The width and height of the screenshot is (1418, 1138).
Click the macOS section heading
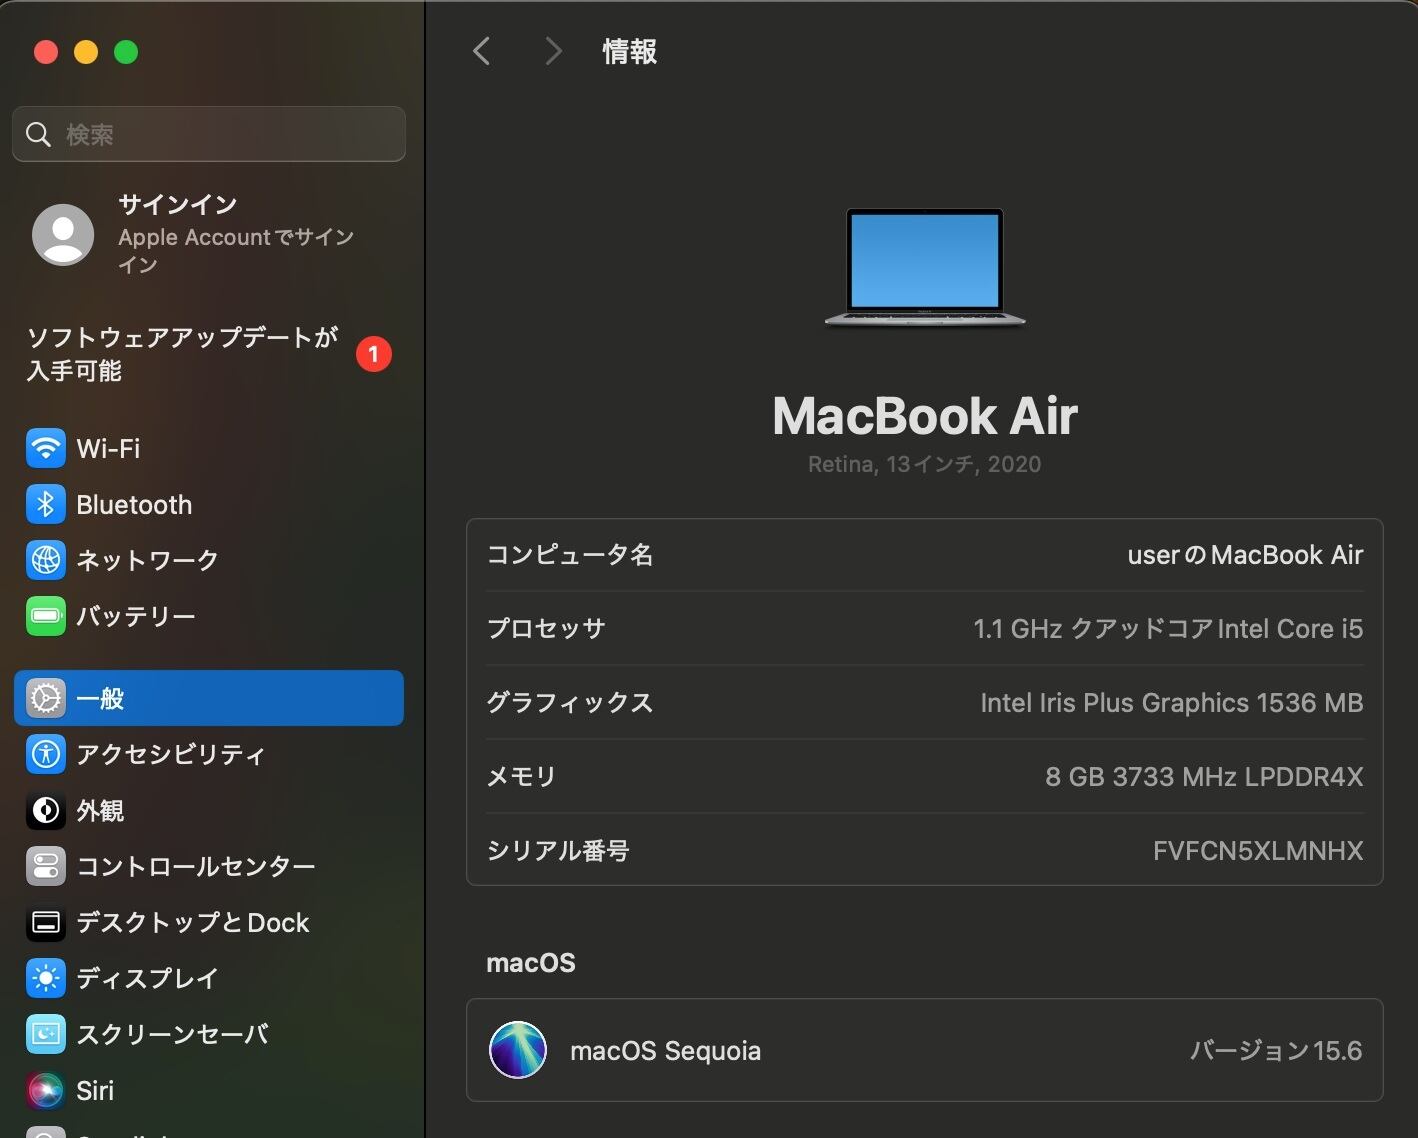click(531, 963)
